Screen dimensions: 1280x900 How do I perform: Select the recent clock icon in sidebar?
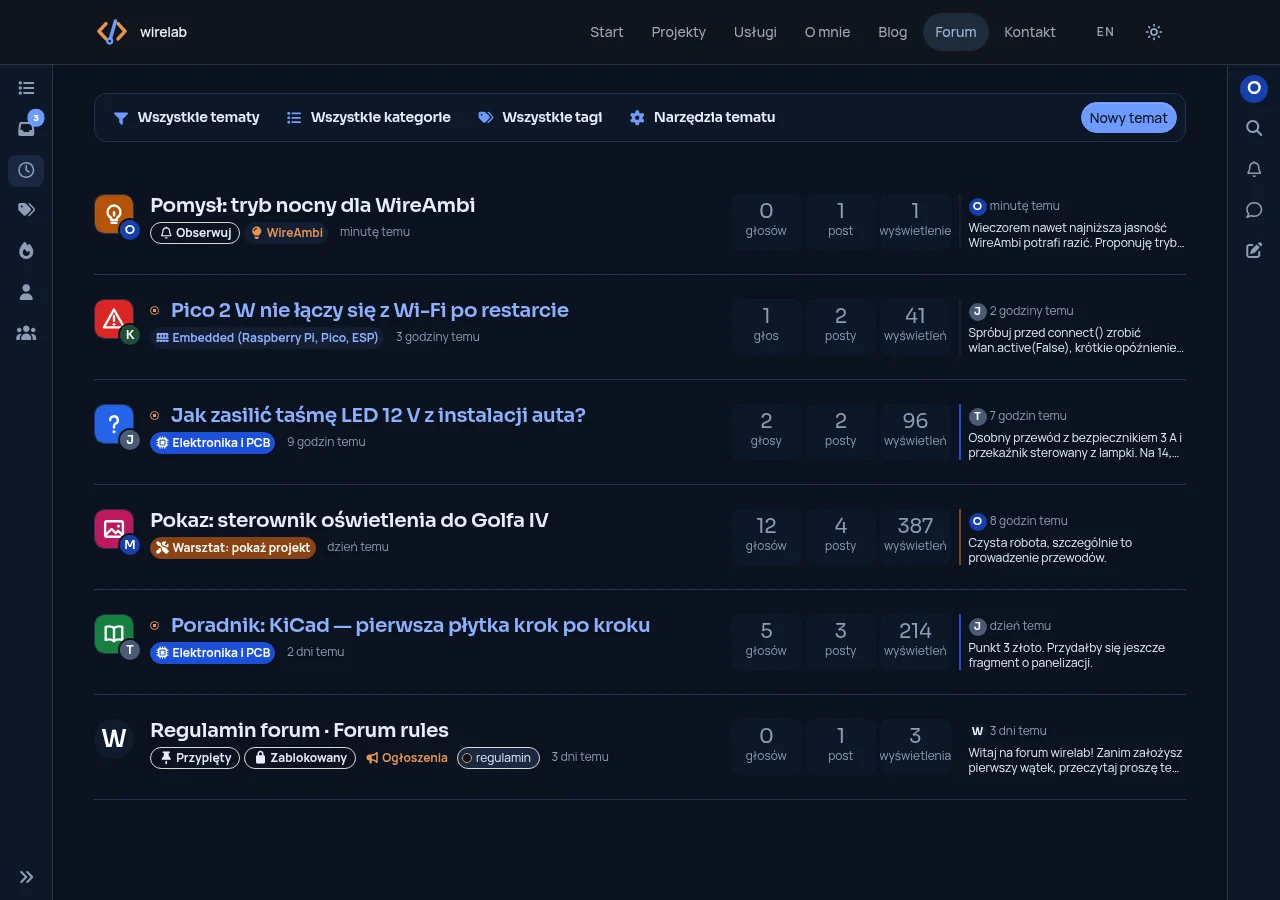pos(26,170)
